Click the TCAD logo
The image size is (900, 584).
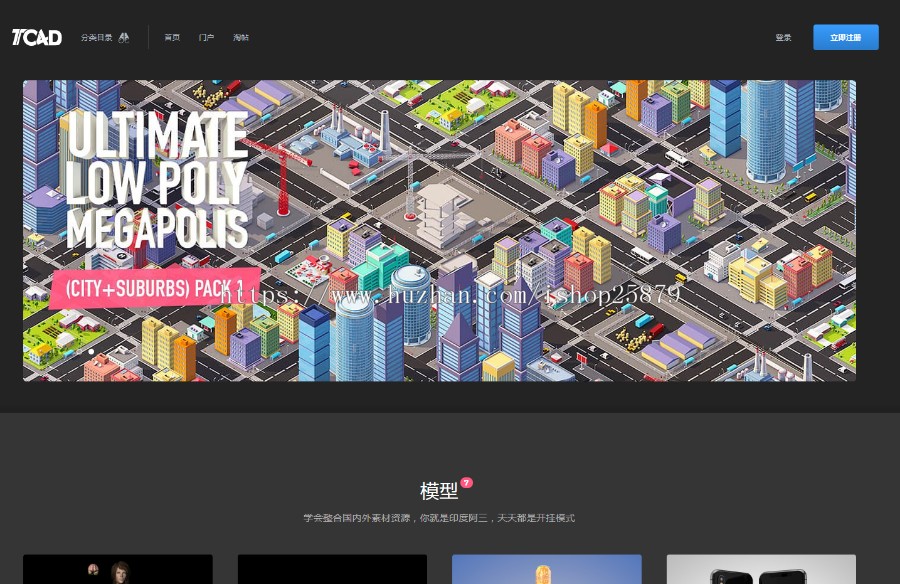point(37,37)
